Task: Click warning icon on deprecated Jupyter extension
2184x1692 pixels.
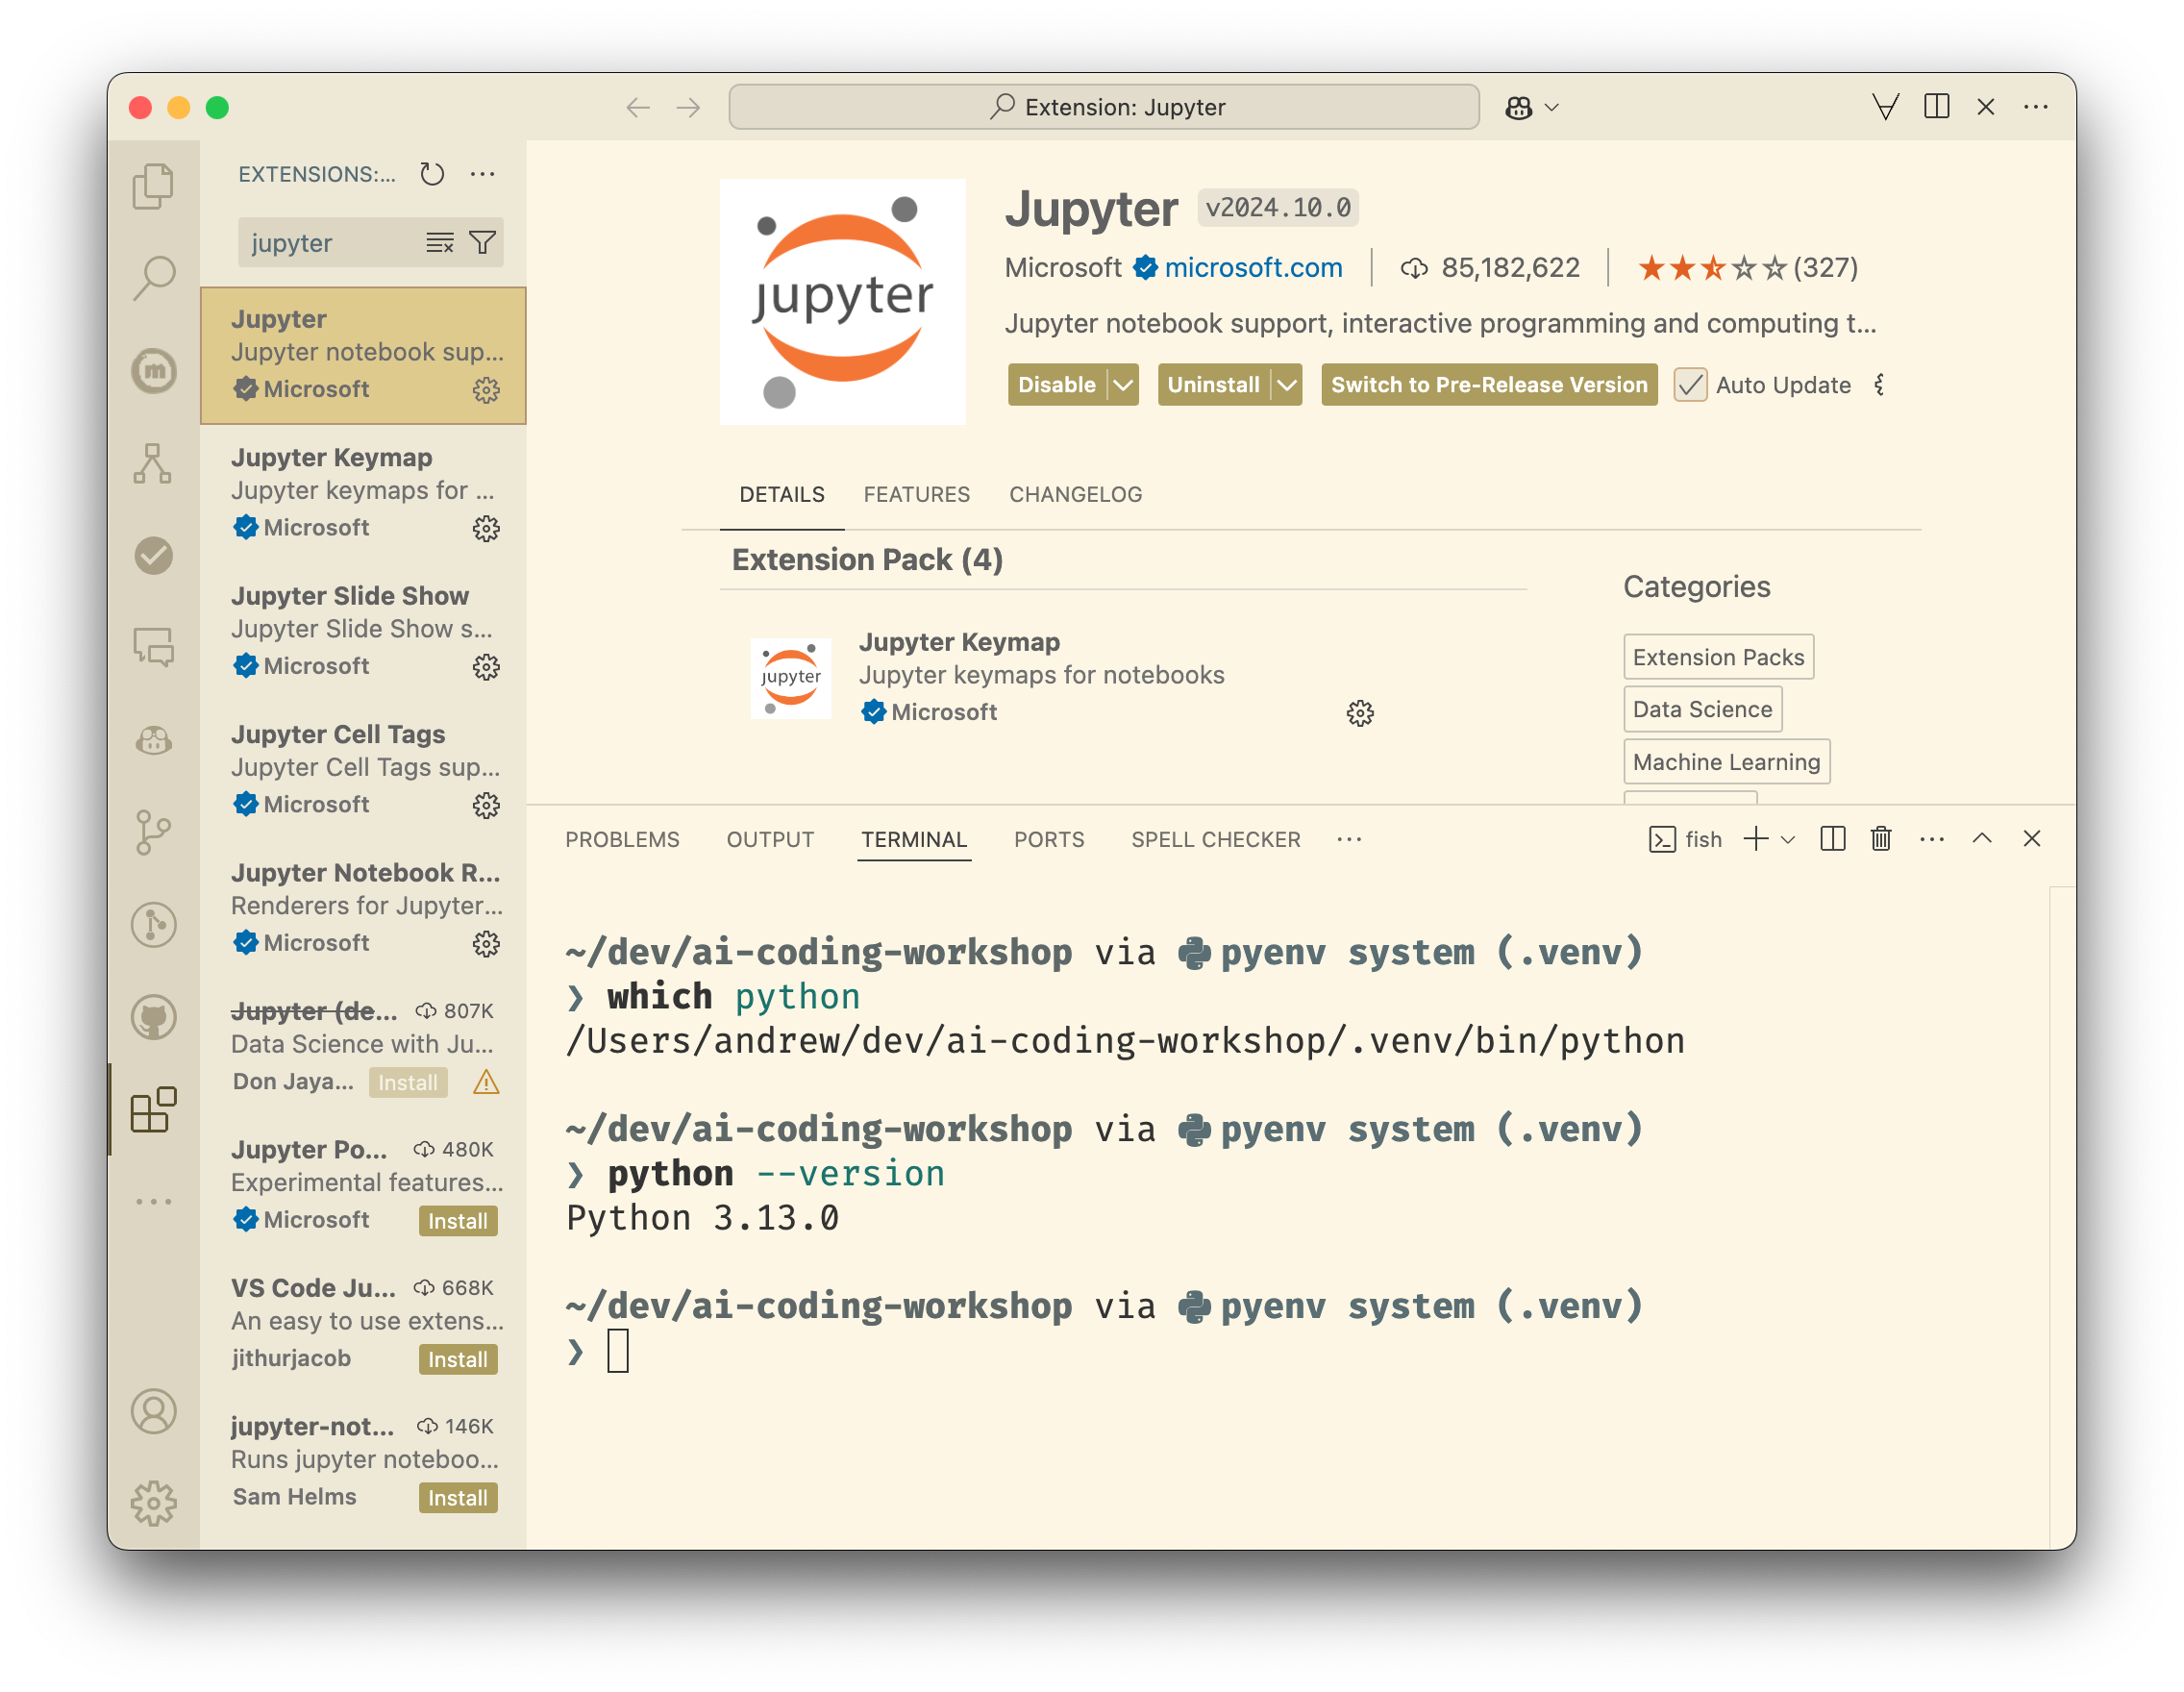Action: [x=486, y=1082]
